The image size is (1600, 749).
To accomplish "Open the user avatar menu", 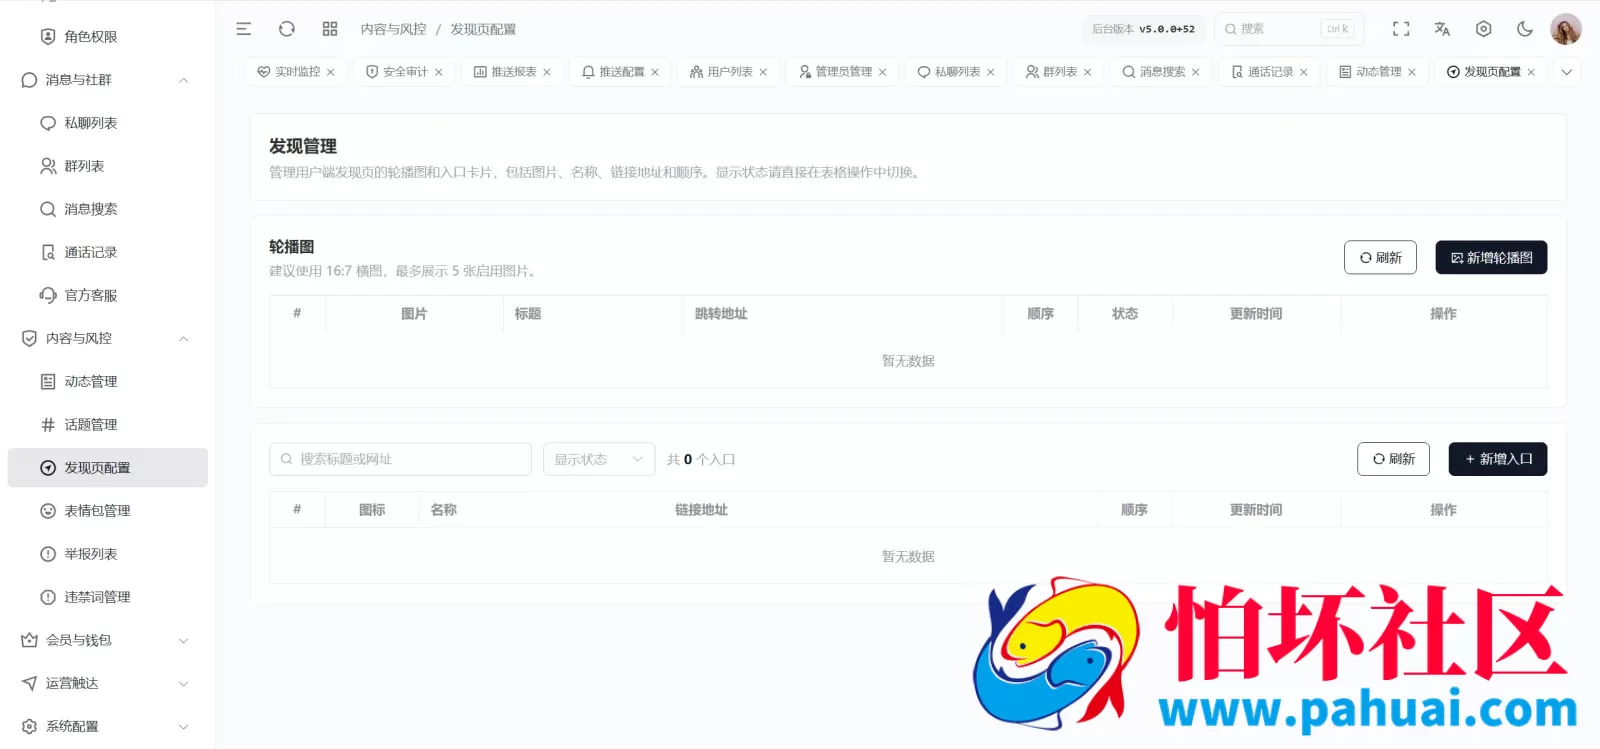I will [1566, 29].
